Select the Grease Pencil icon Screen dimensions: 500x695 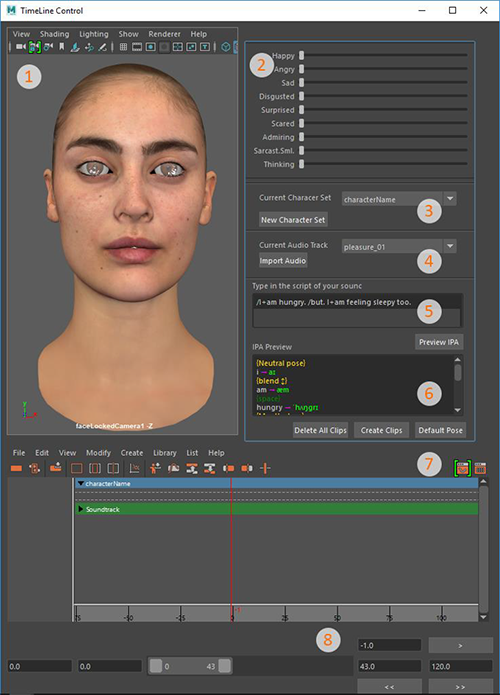[x=102, y=47]
